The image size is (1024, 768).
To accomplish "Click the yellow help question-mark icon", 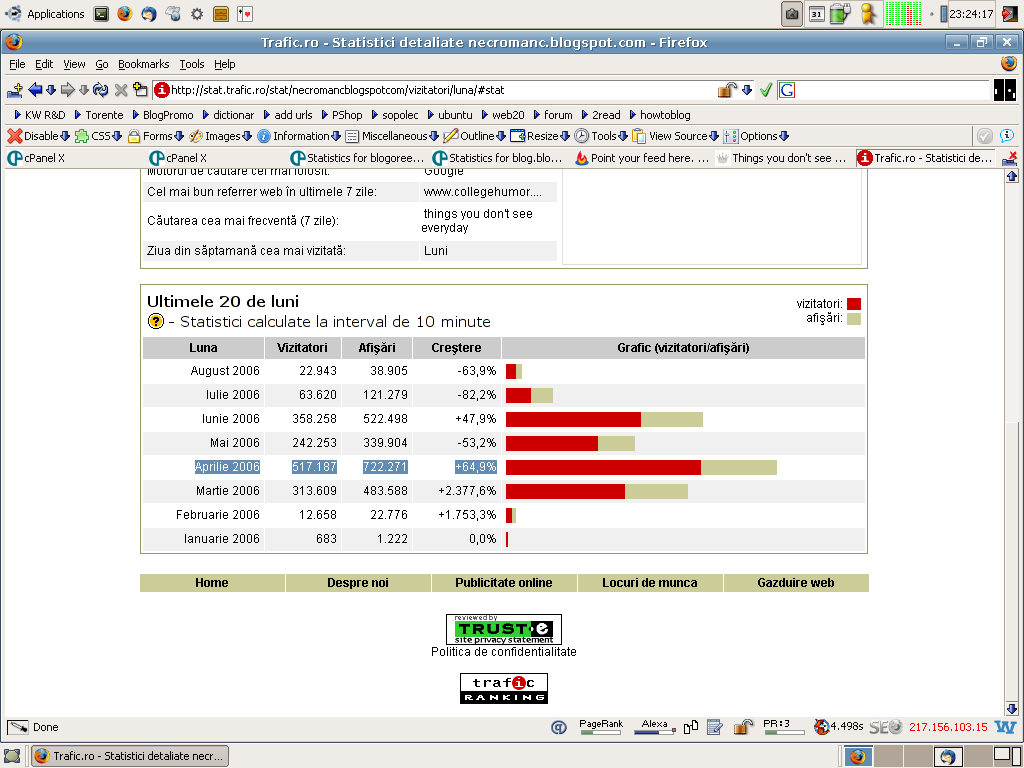I will tap(155, 321).
